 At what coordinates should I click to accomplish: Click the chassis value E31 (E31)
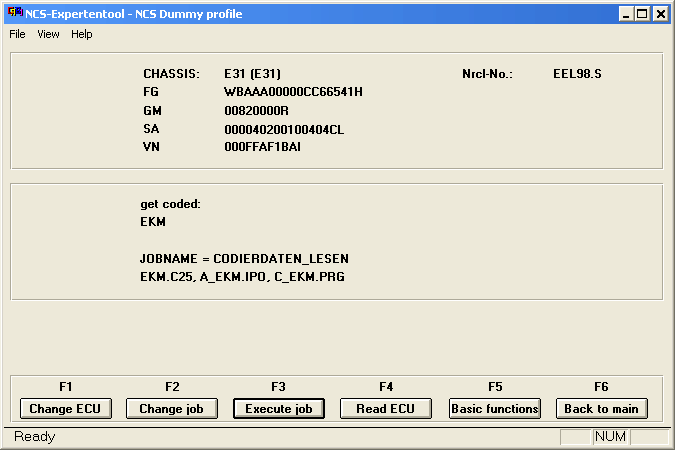252,74
